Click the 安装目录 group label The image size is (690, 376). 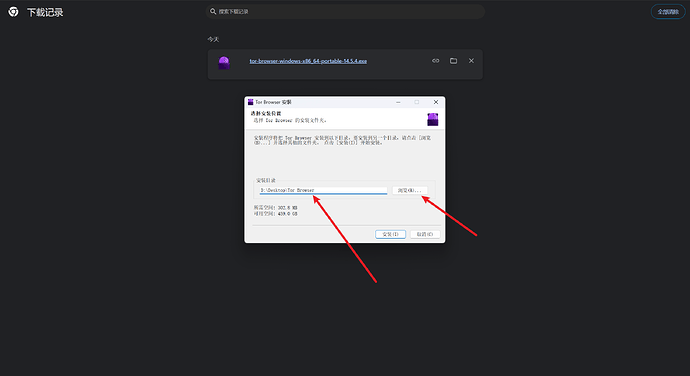point(266,181)
